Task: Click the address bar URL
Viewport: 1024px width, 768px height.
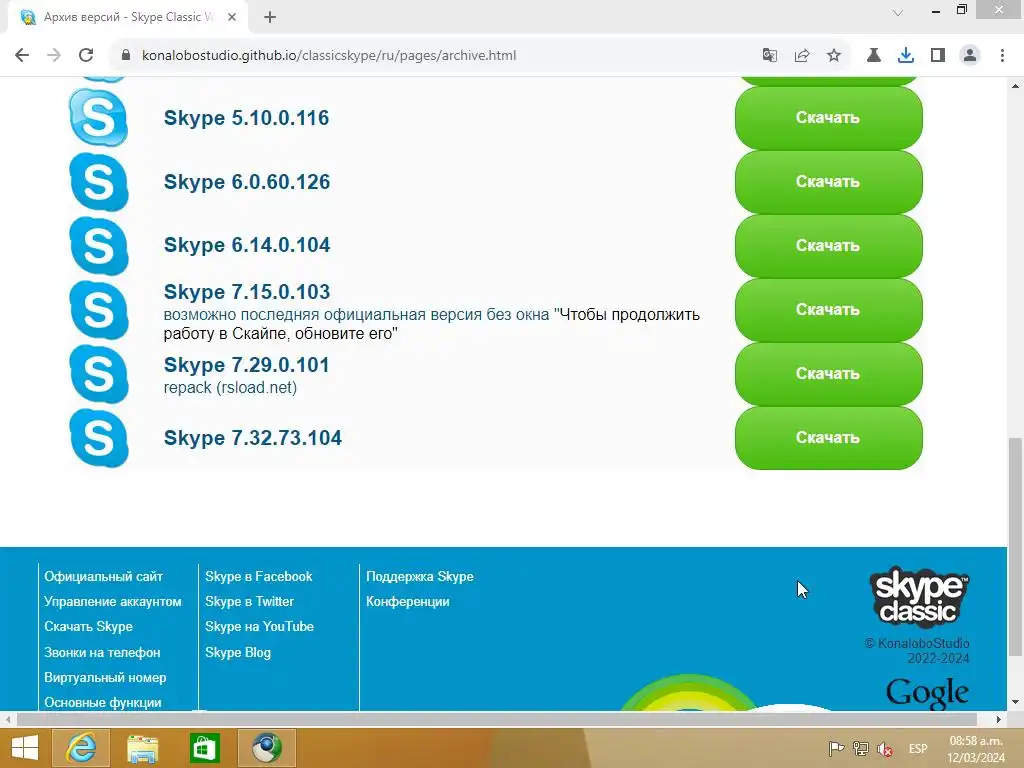Action: pyautogui.click(x=329, y=56)
